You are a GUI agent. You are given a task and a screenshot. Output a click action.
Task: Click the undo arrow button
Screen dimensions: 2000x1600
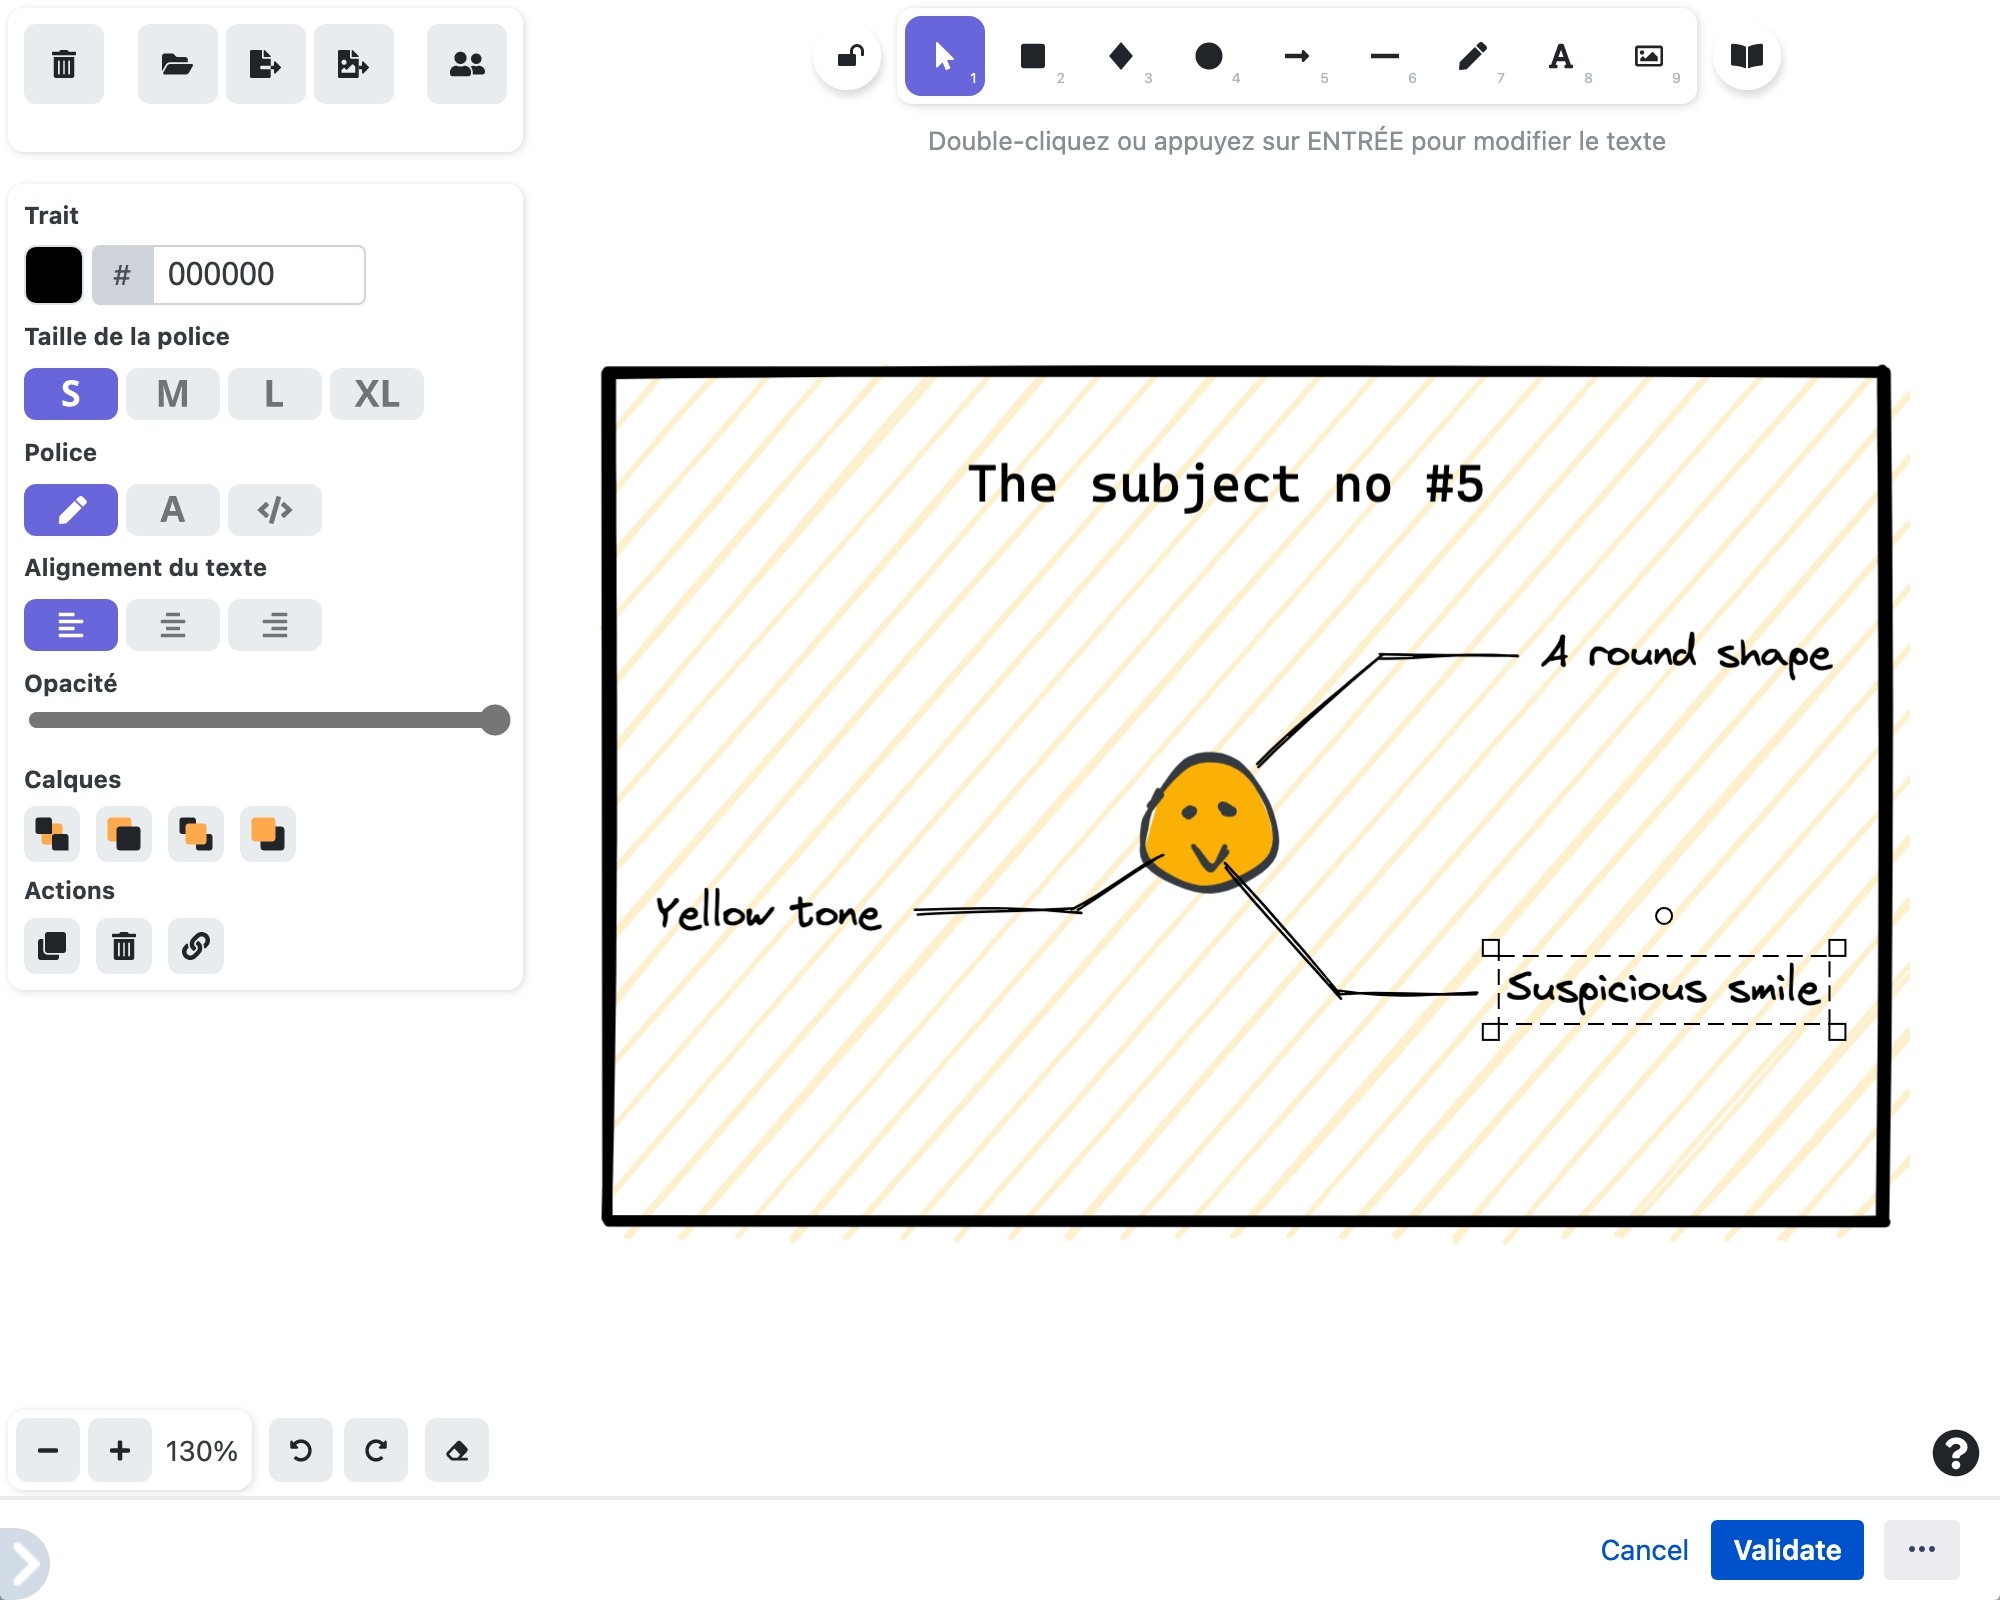point(300,1450)
